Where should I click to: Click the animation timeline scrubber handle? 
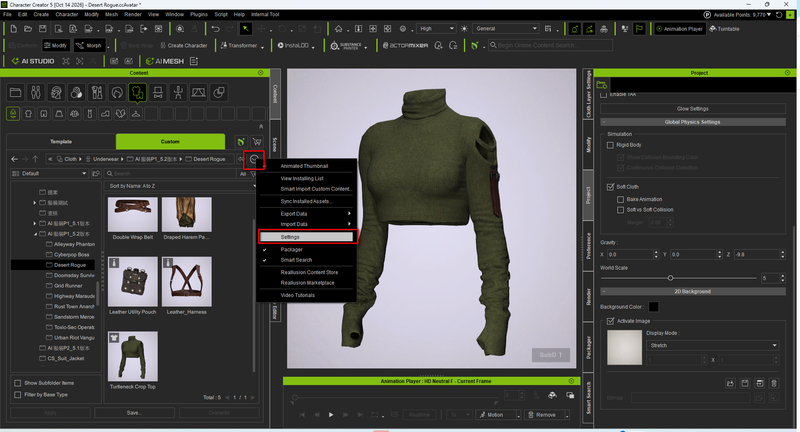pos(295,398)
